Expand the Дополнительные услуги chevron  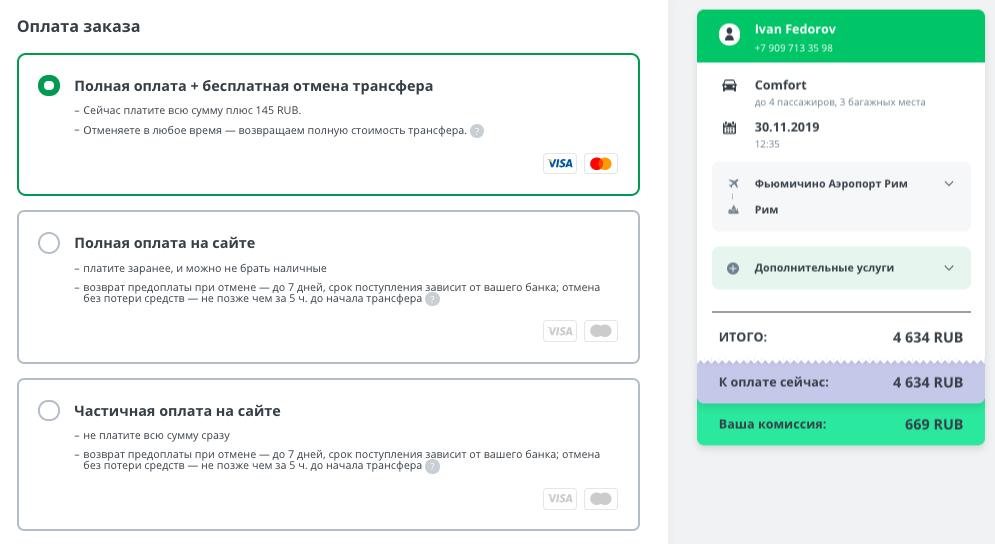pyautogui.click(x=949, y=268)
